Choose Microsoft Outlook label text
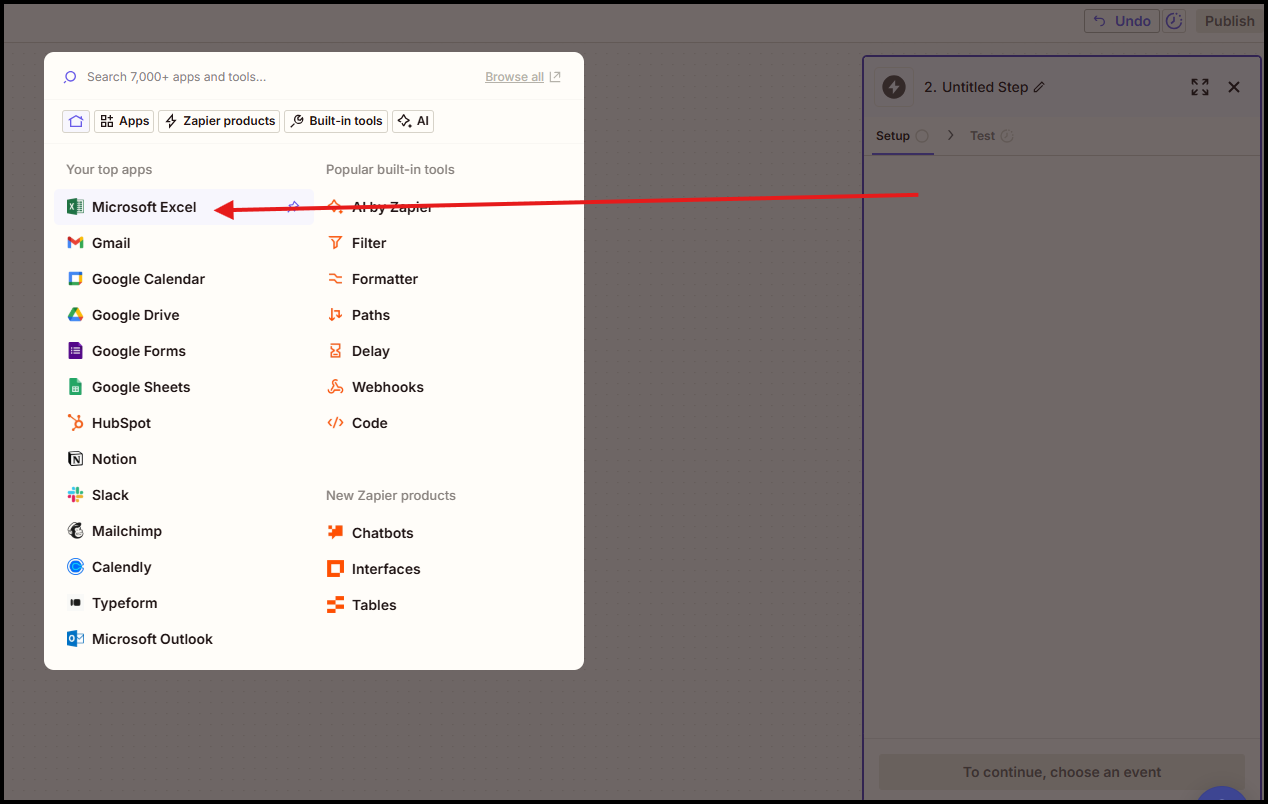The height and width of the screenshot is (804, 1268). (x=152, y=639)
